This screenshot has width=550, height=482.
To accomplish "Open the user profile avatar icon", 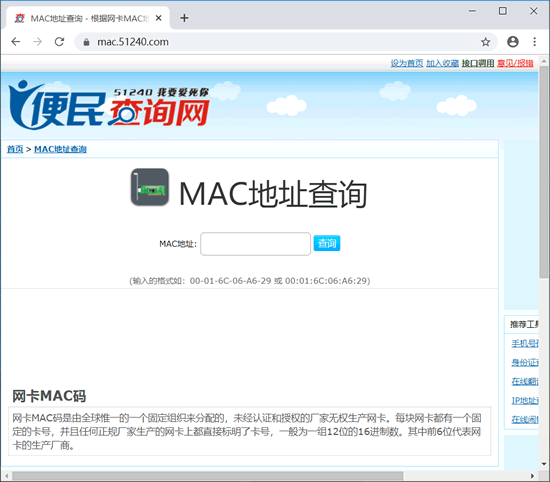I will pos(512,42).
